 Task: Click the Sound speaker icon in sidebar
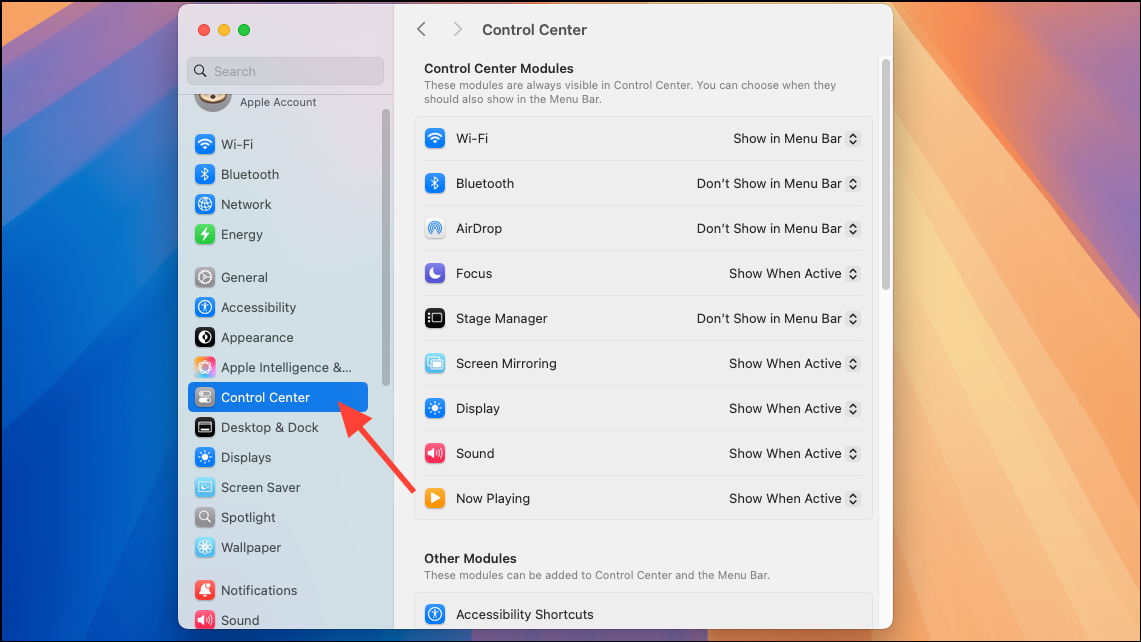(204, 619)
